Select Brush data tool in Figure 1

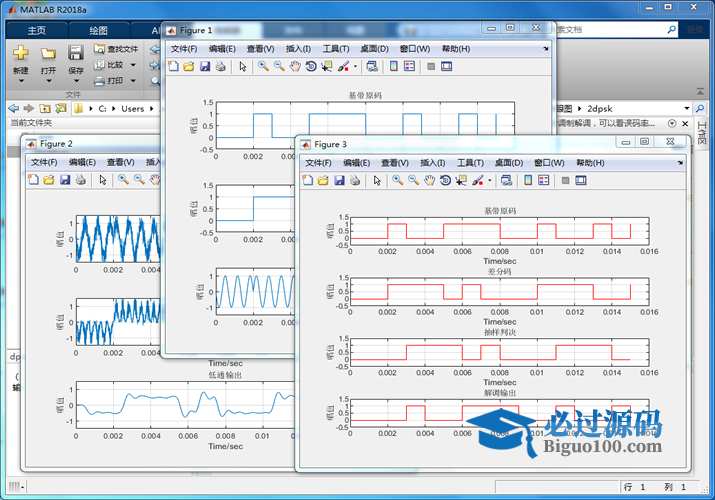click(x=343, y=67)
